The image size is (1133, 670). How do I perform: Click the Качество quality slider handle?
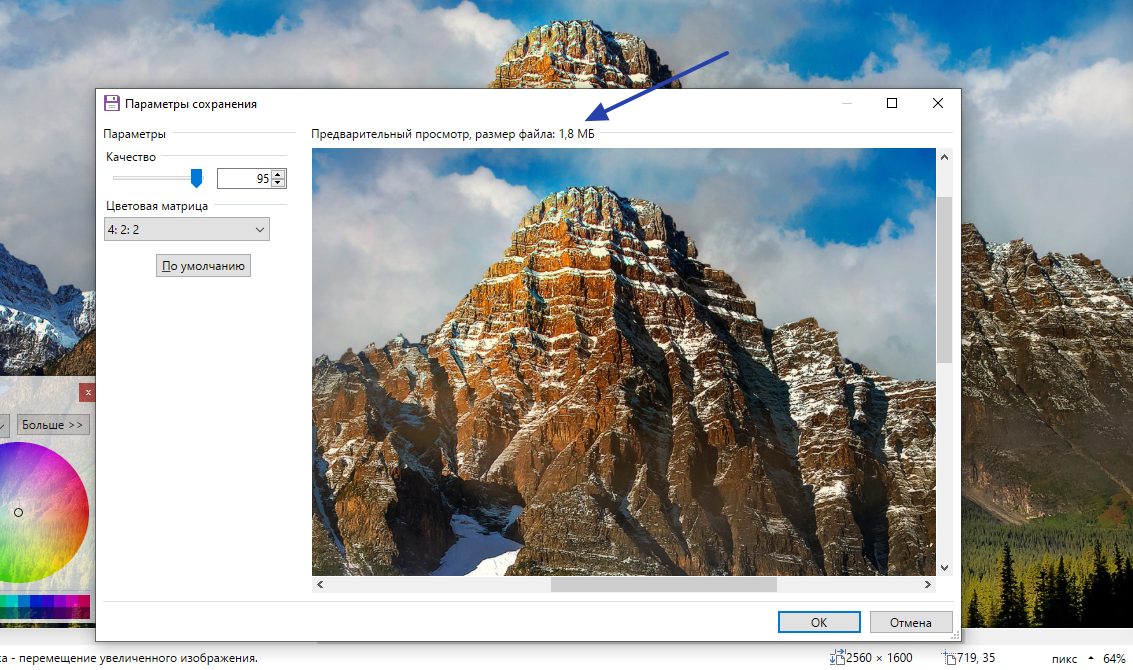point(197,178)
